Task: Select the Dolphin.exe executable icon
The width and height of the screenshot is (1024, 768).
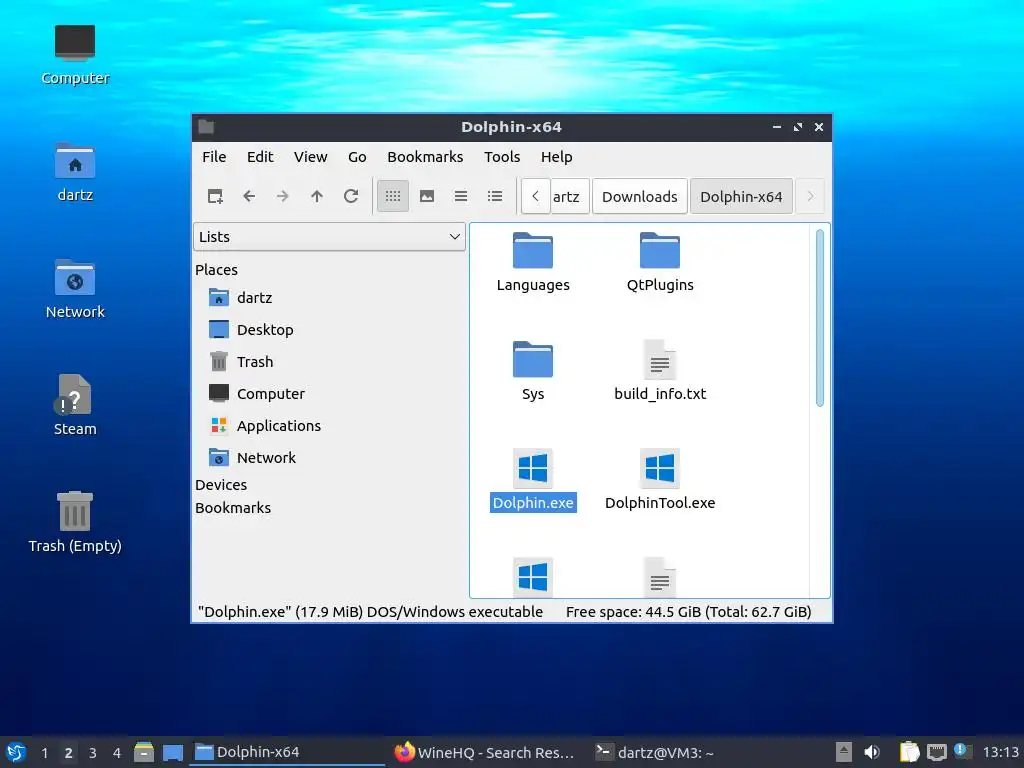Action: click(x=533, y=468)
